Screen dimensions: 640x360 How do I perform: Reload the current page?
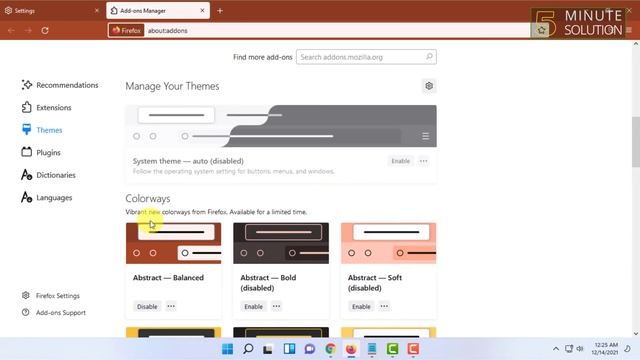[x=45, y=30]
